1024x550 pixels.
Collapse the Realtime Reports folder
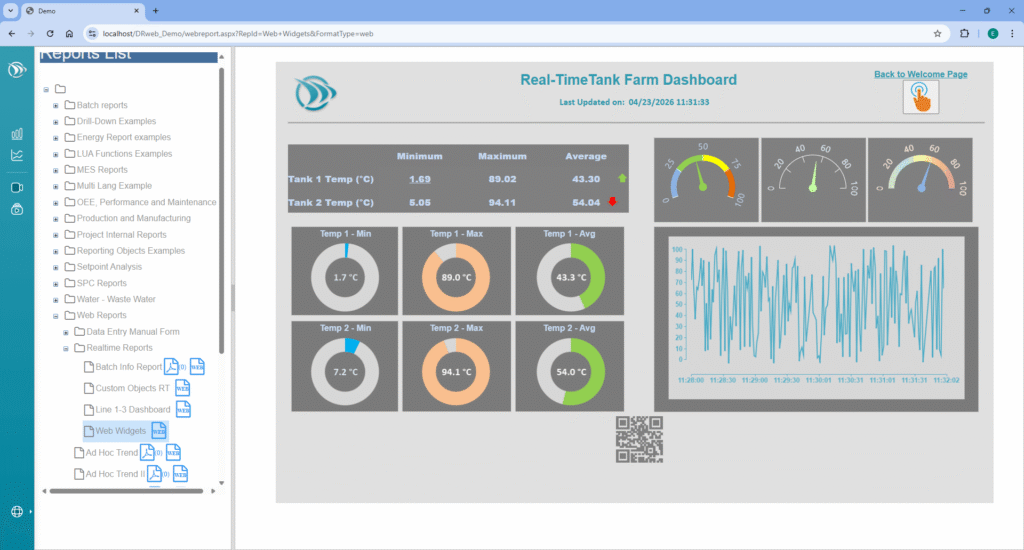(x=65, y=348)
